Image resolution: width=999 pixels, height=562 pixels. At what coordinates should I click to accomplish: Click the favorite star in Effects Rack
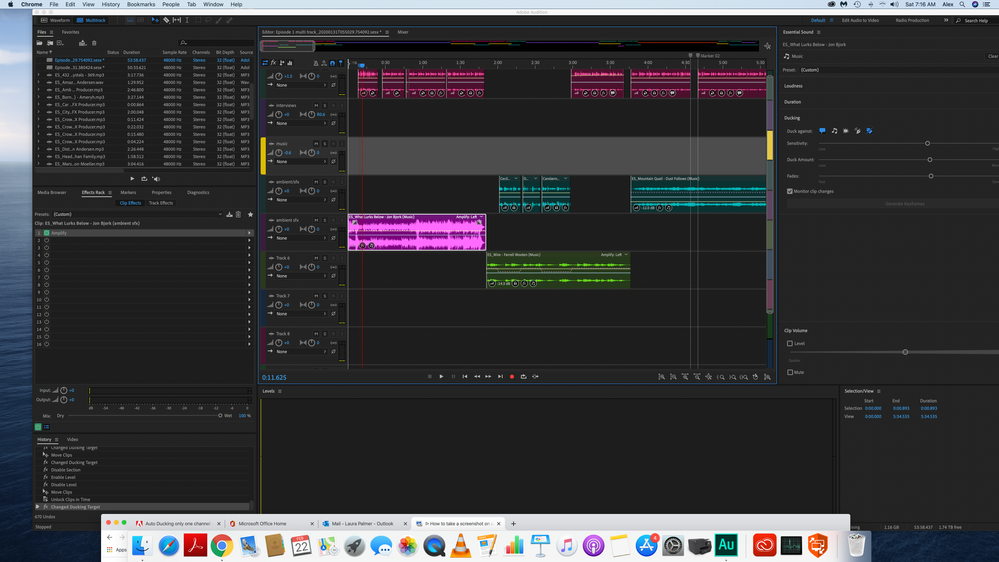tap(250, 214)
